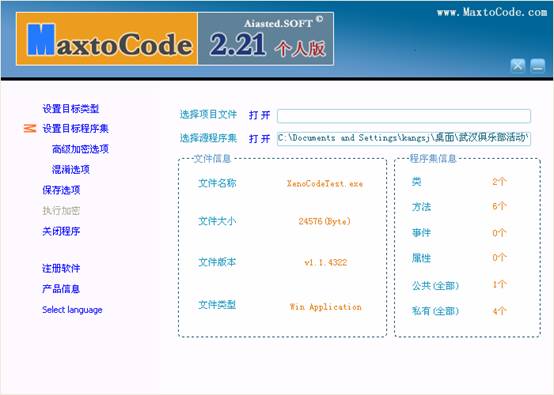This screenshot has width=554, height=395.
Task: Click Select language link
Action: click(x=72, y=310)
